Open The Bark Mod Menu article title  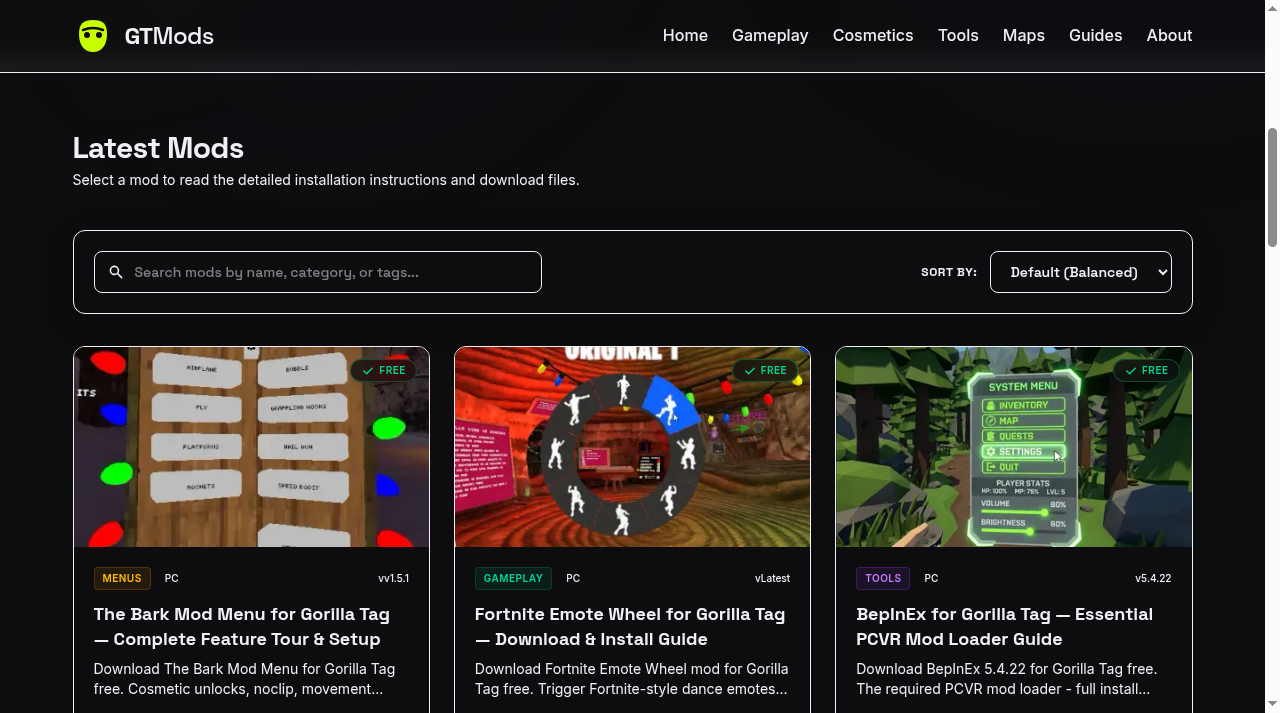242,627
